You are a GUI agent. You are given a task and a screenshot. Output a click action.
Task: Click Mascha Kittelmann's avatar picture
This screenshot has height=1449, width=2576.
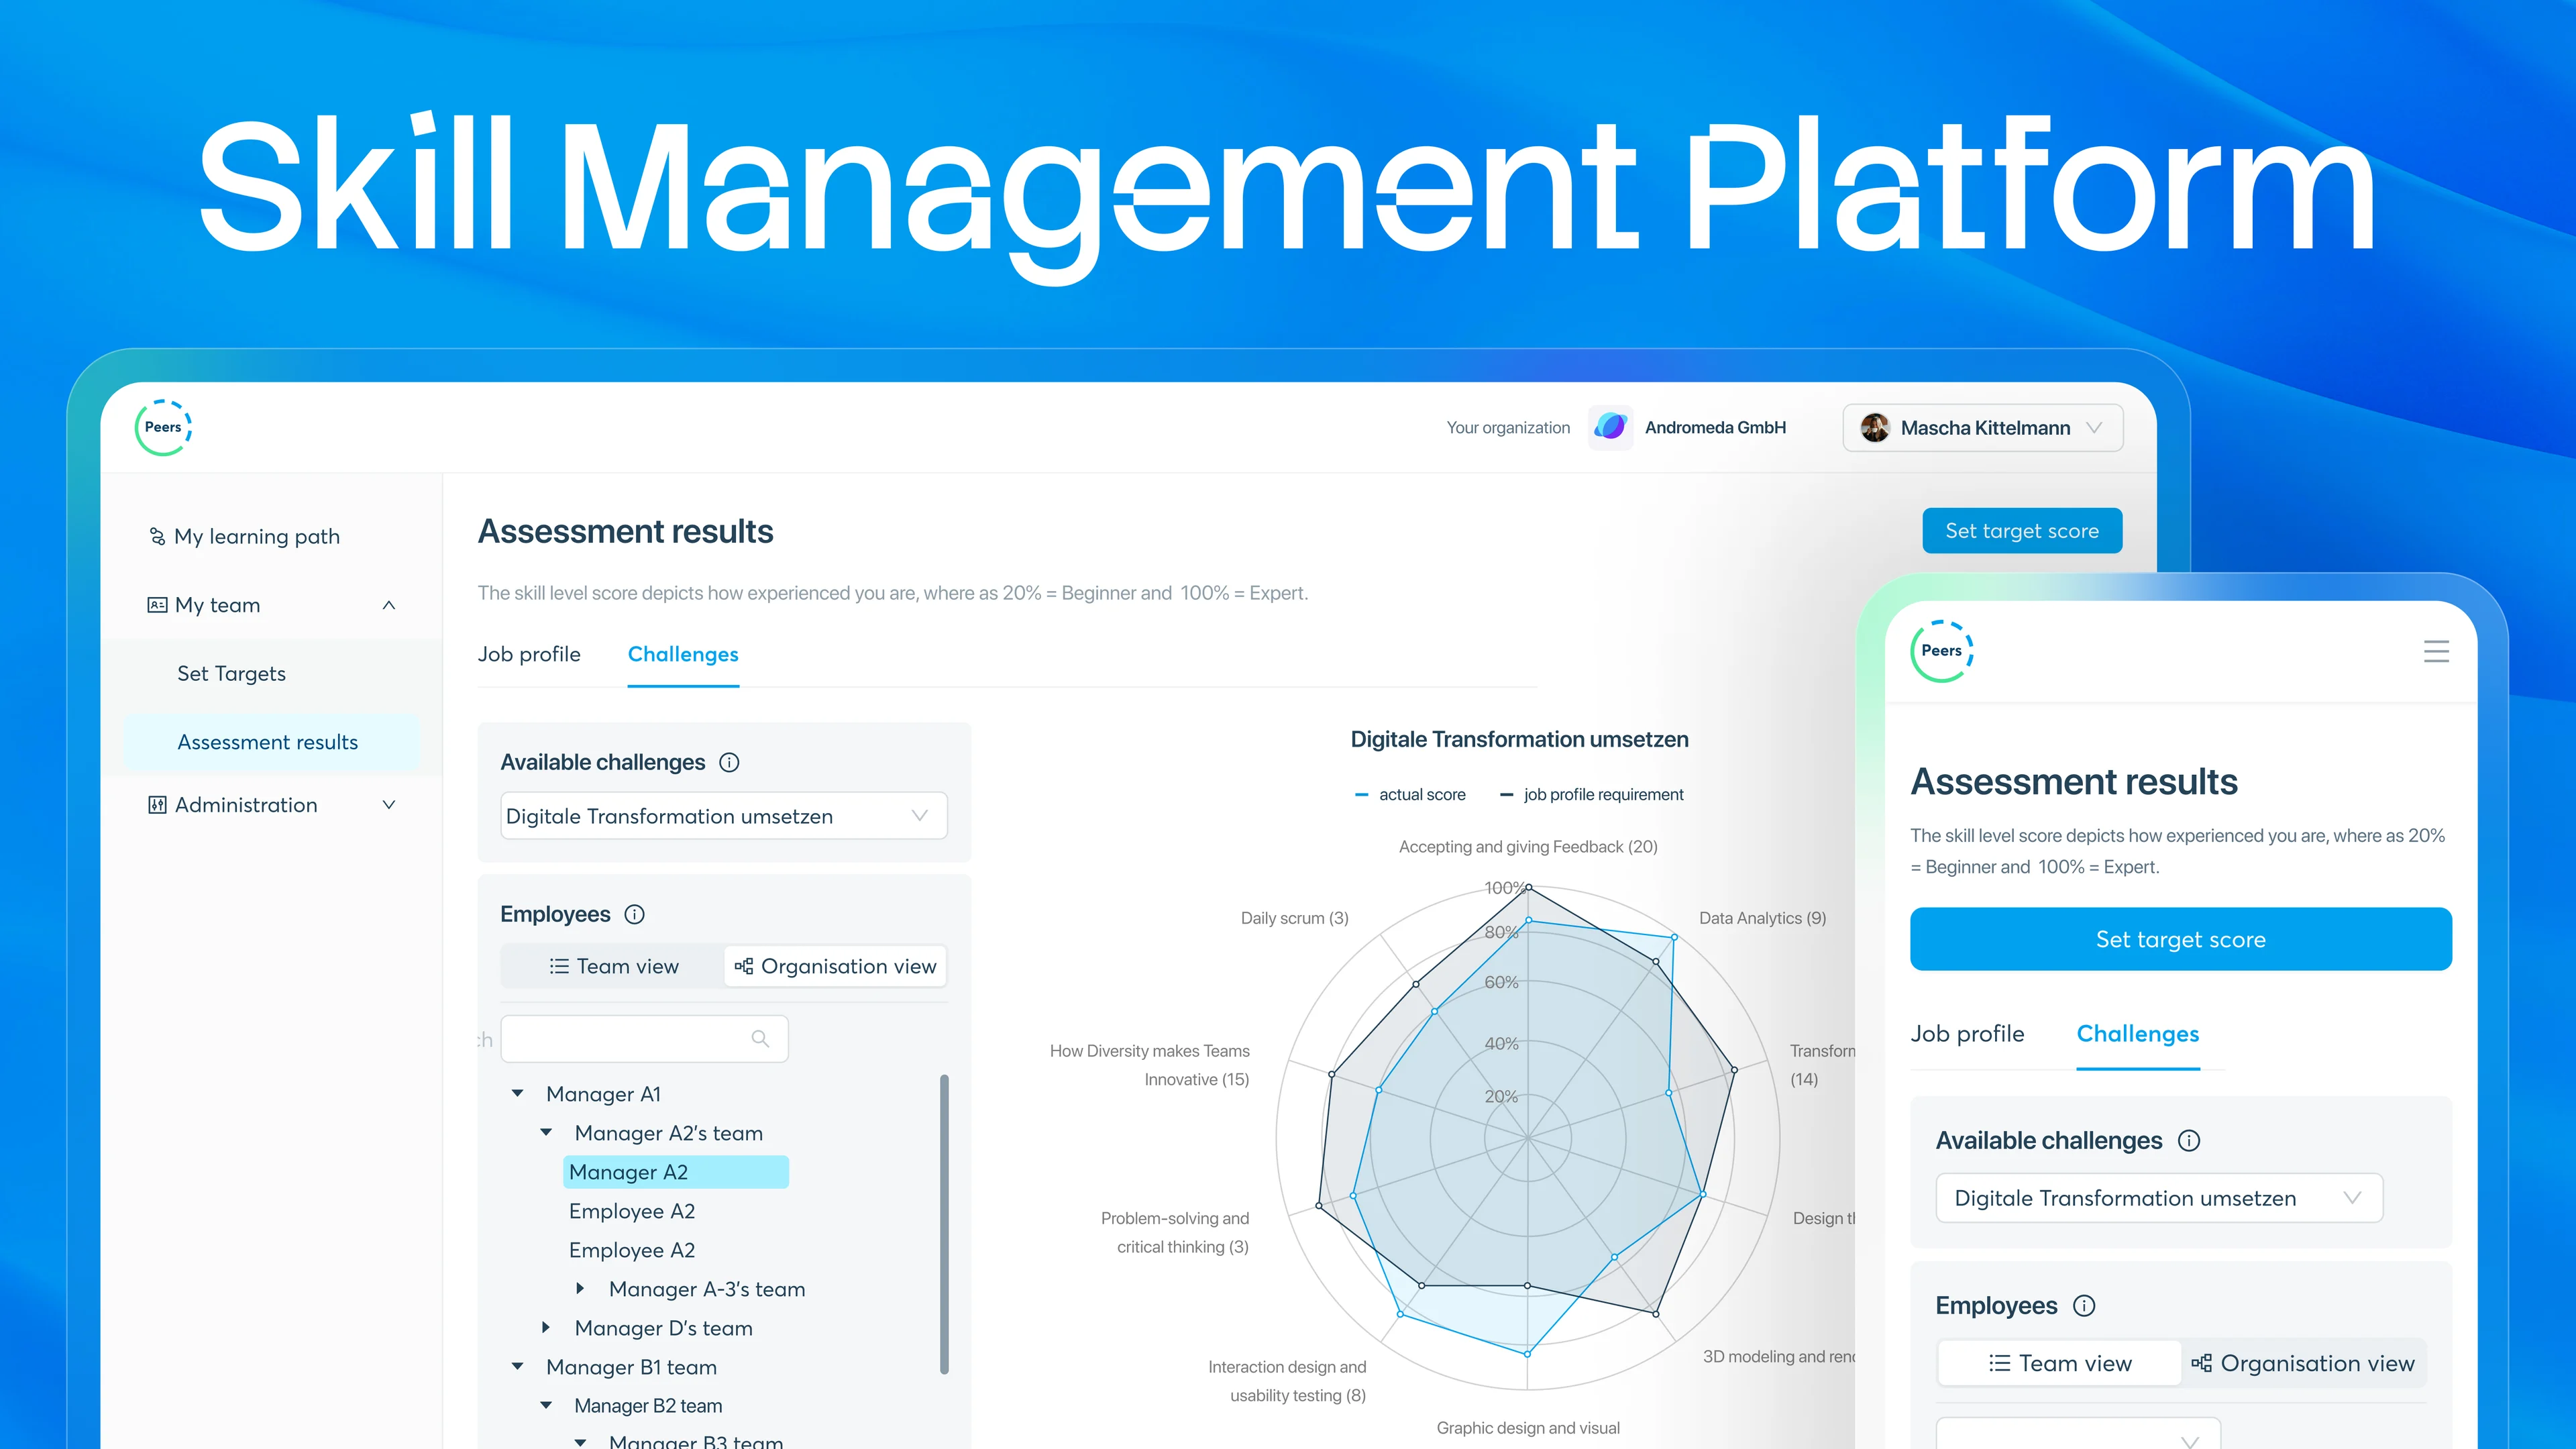(x=1874, y=428)
